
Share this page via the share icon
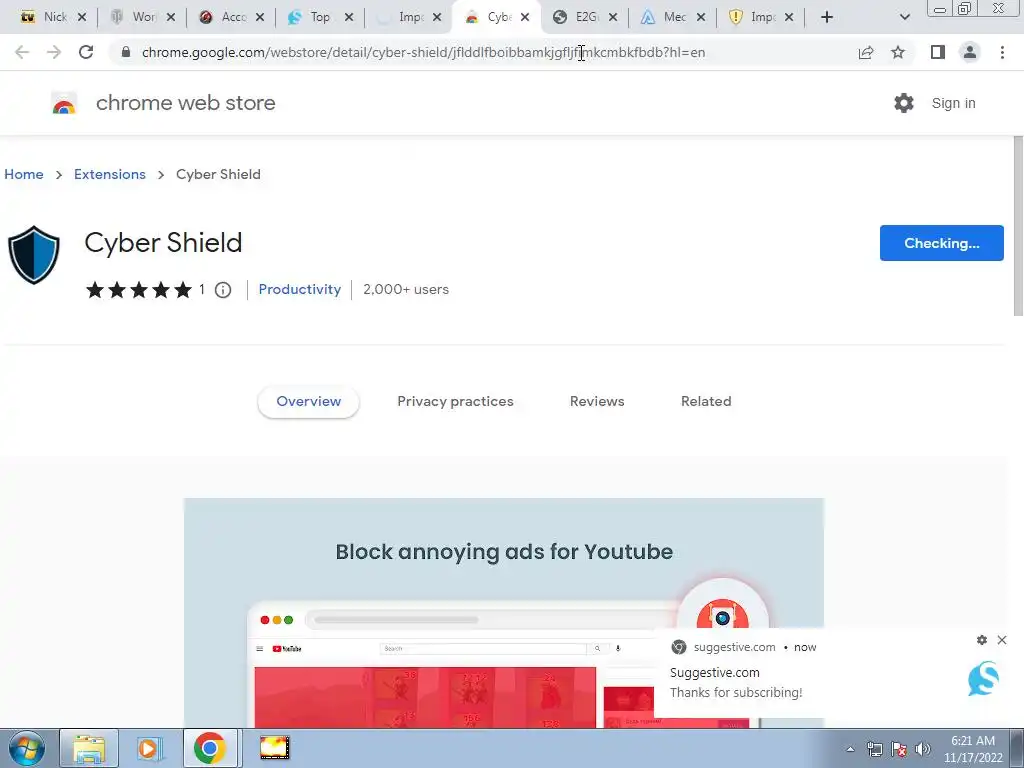point(866,52)
